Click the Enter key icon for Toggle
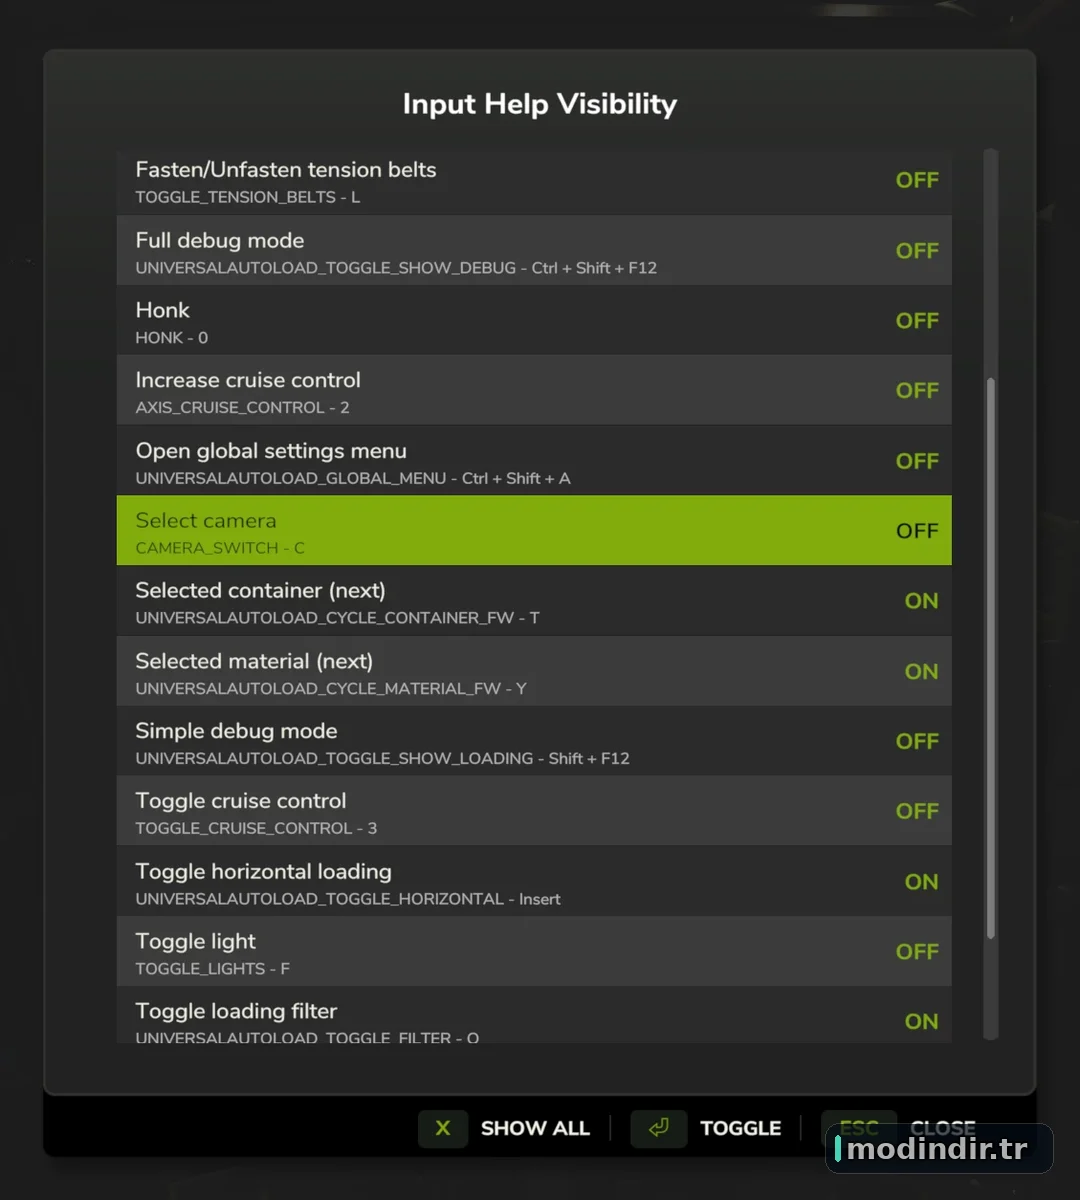The height and width of the screenshot is (1200, 1080). pyautogui.click(x=658, y=1128)
